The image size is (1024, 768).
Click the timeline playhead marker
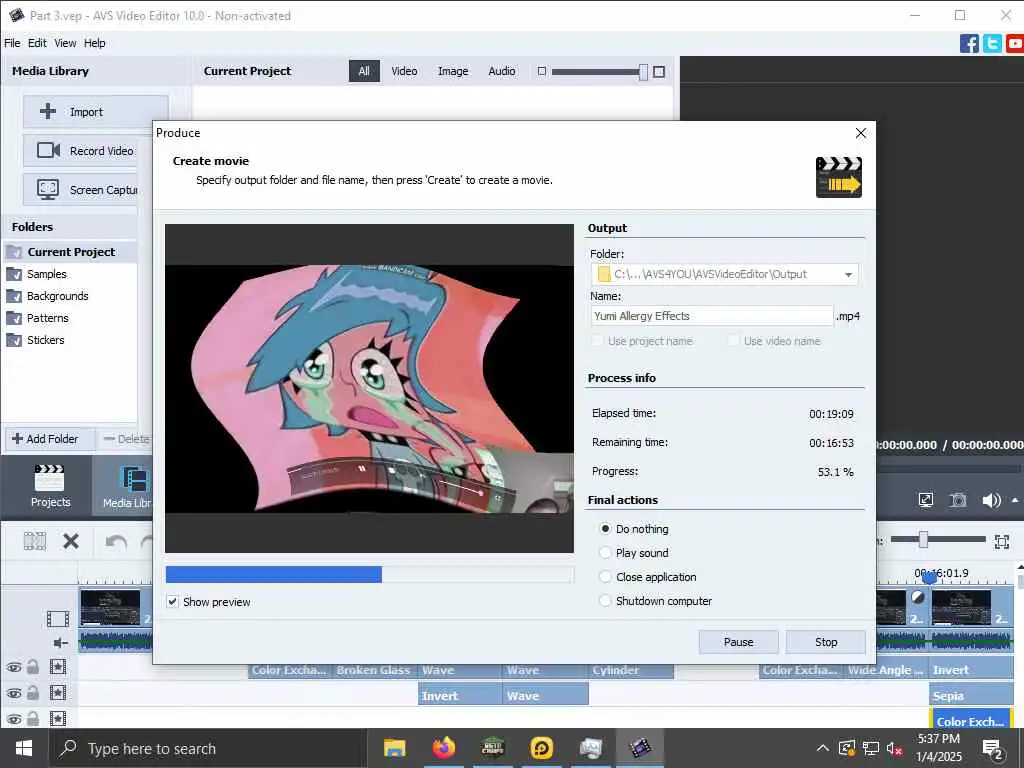click(x=930, y=578)
